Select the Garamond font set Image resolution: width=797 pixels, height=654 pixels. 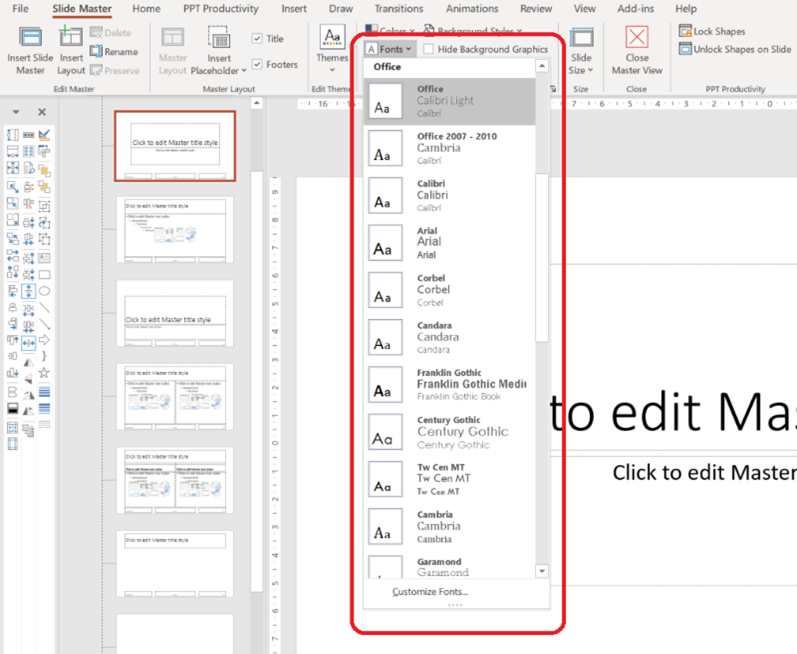click(449, 567)
